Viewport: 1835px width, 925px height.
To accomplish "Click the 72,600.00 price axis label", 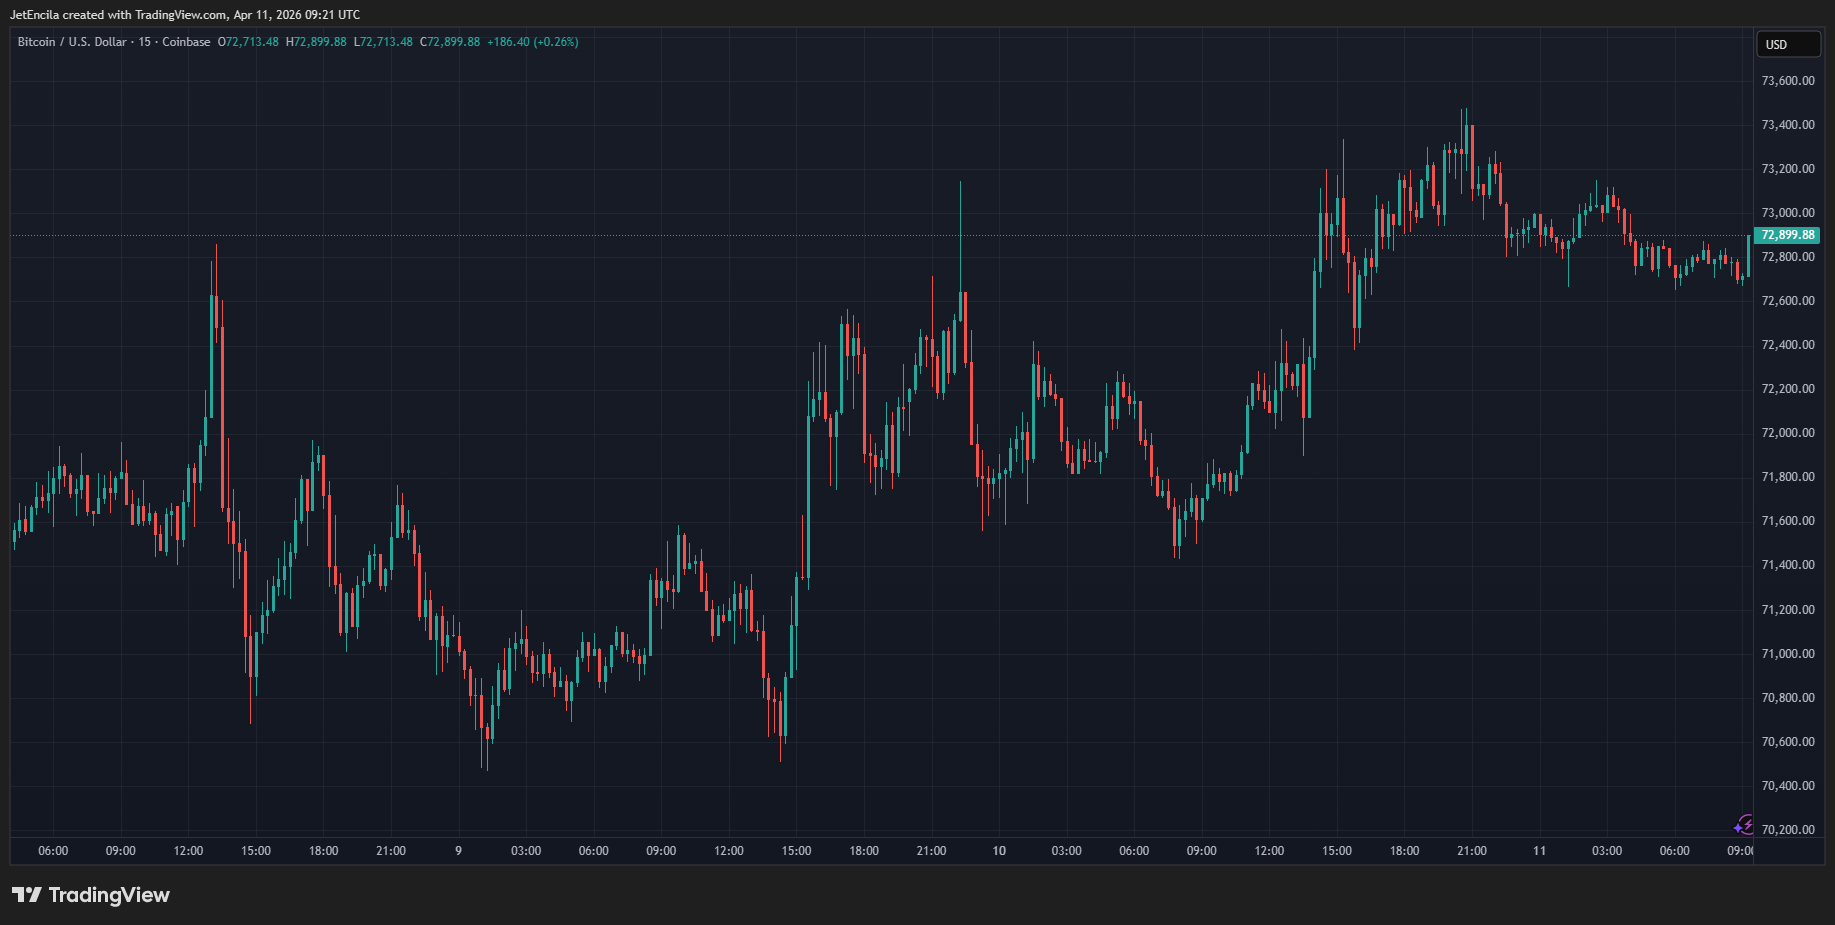I will coord(1788,301).
